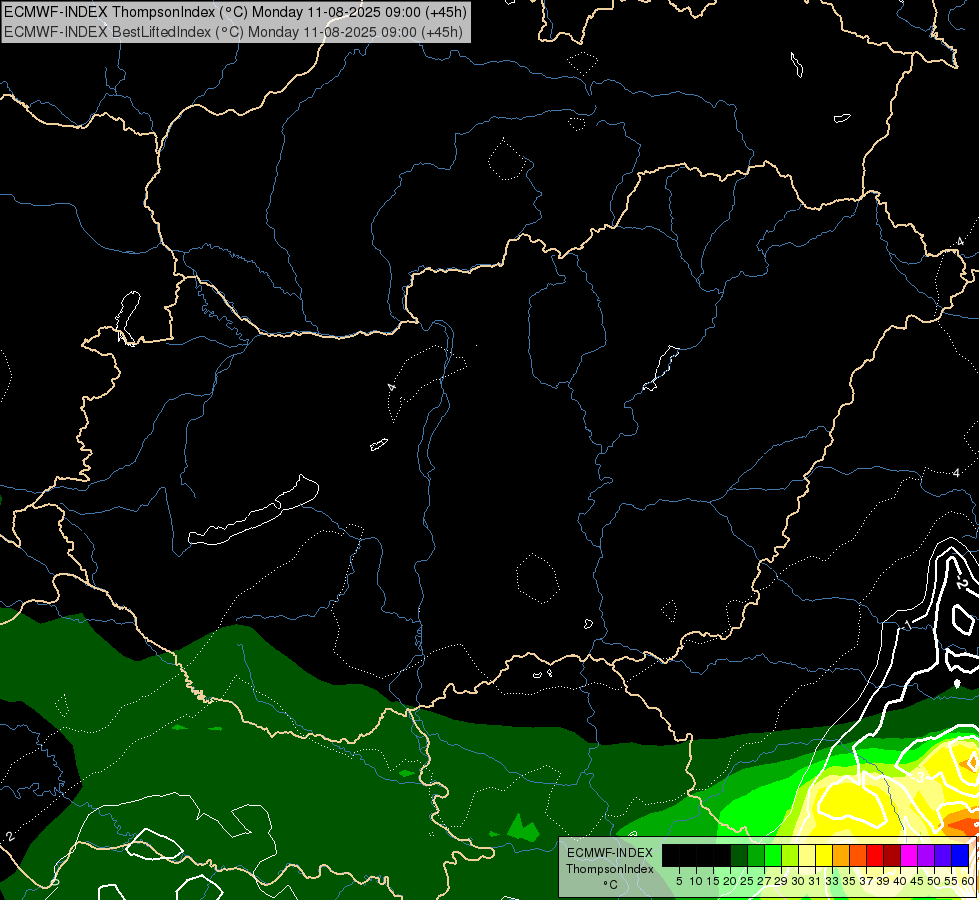The width and height of the screenshot is (979, 900).
Task: Click legend scale value '20'
Action: (730, 881)
